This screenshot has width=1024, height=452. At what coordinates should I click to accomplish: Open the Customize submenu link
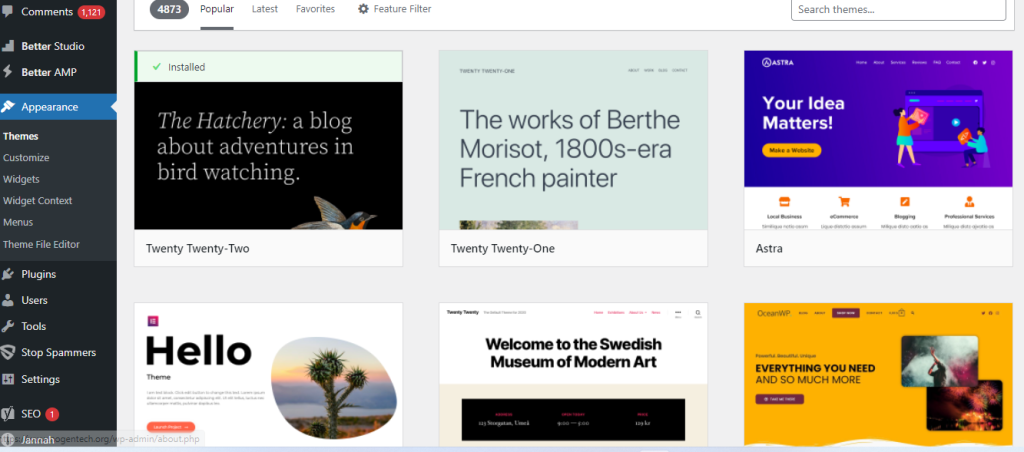click(x=26, y=157)
